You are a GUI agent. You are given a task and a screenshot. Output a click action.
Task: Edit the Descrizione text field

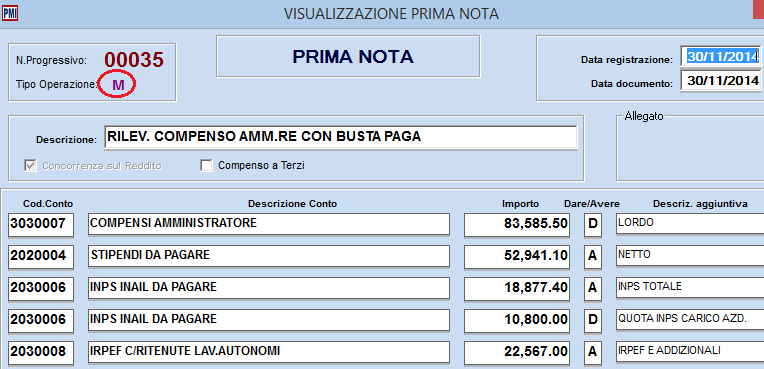click(x=341, y=137)
